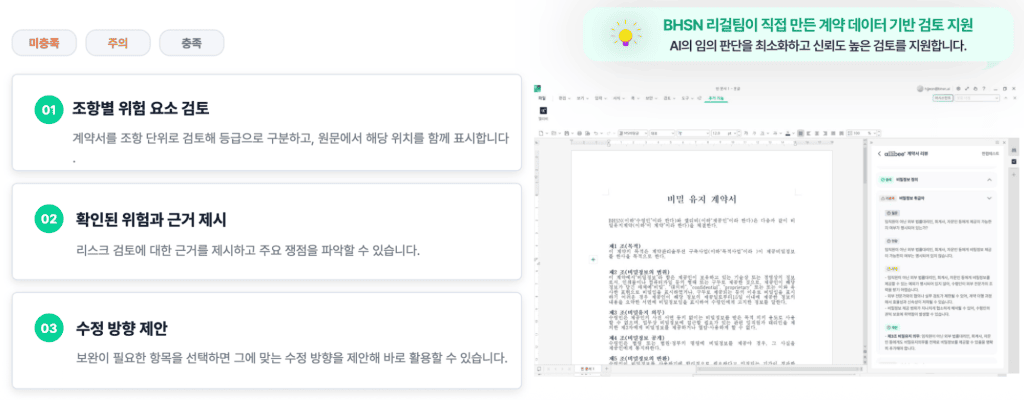Open the 입력 menu in word processor

pos(599,98)
